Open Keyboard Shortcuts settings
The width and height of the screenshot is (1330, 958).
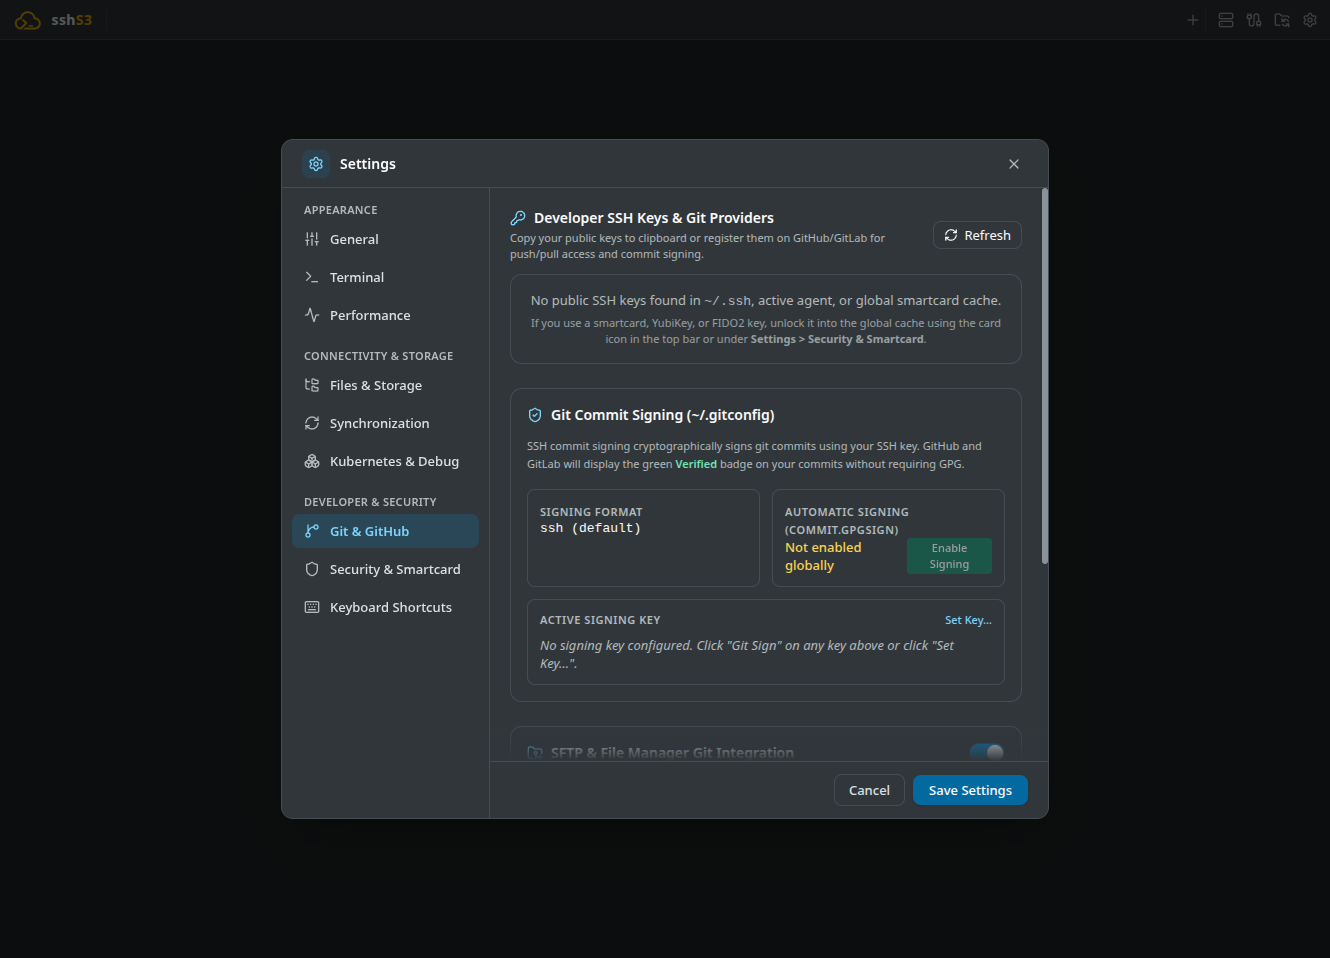click(385, 607)
